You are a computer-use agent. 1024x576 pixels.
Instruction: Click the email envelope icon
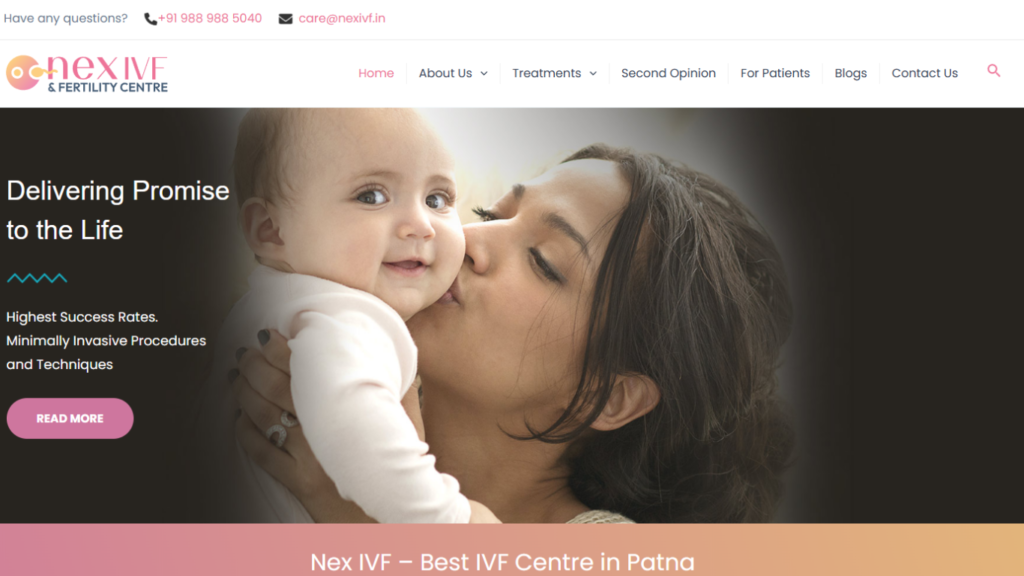[x=285, y=19]
